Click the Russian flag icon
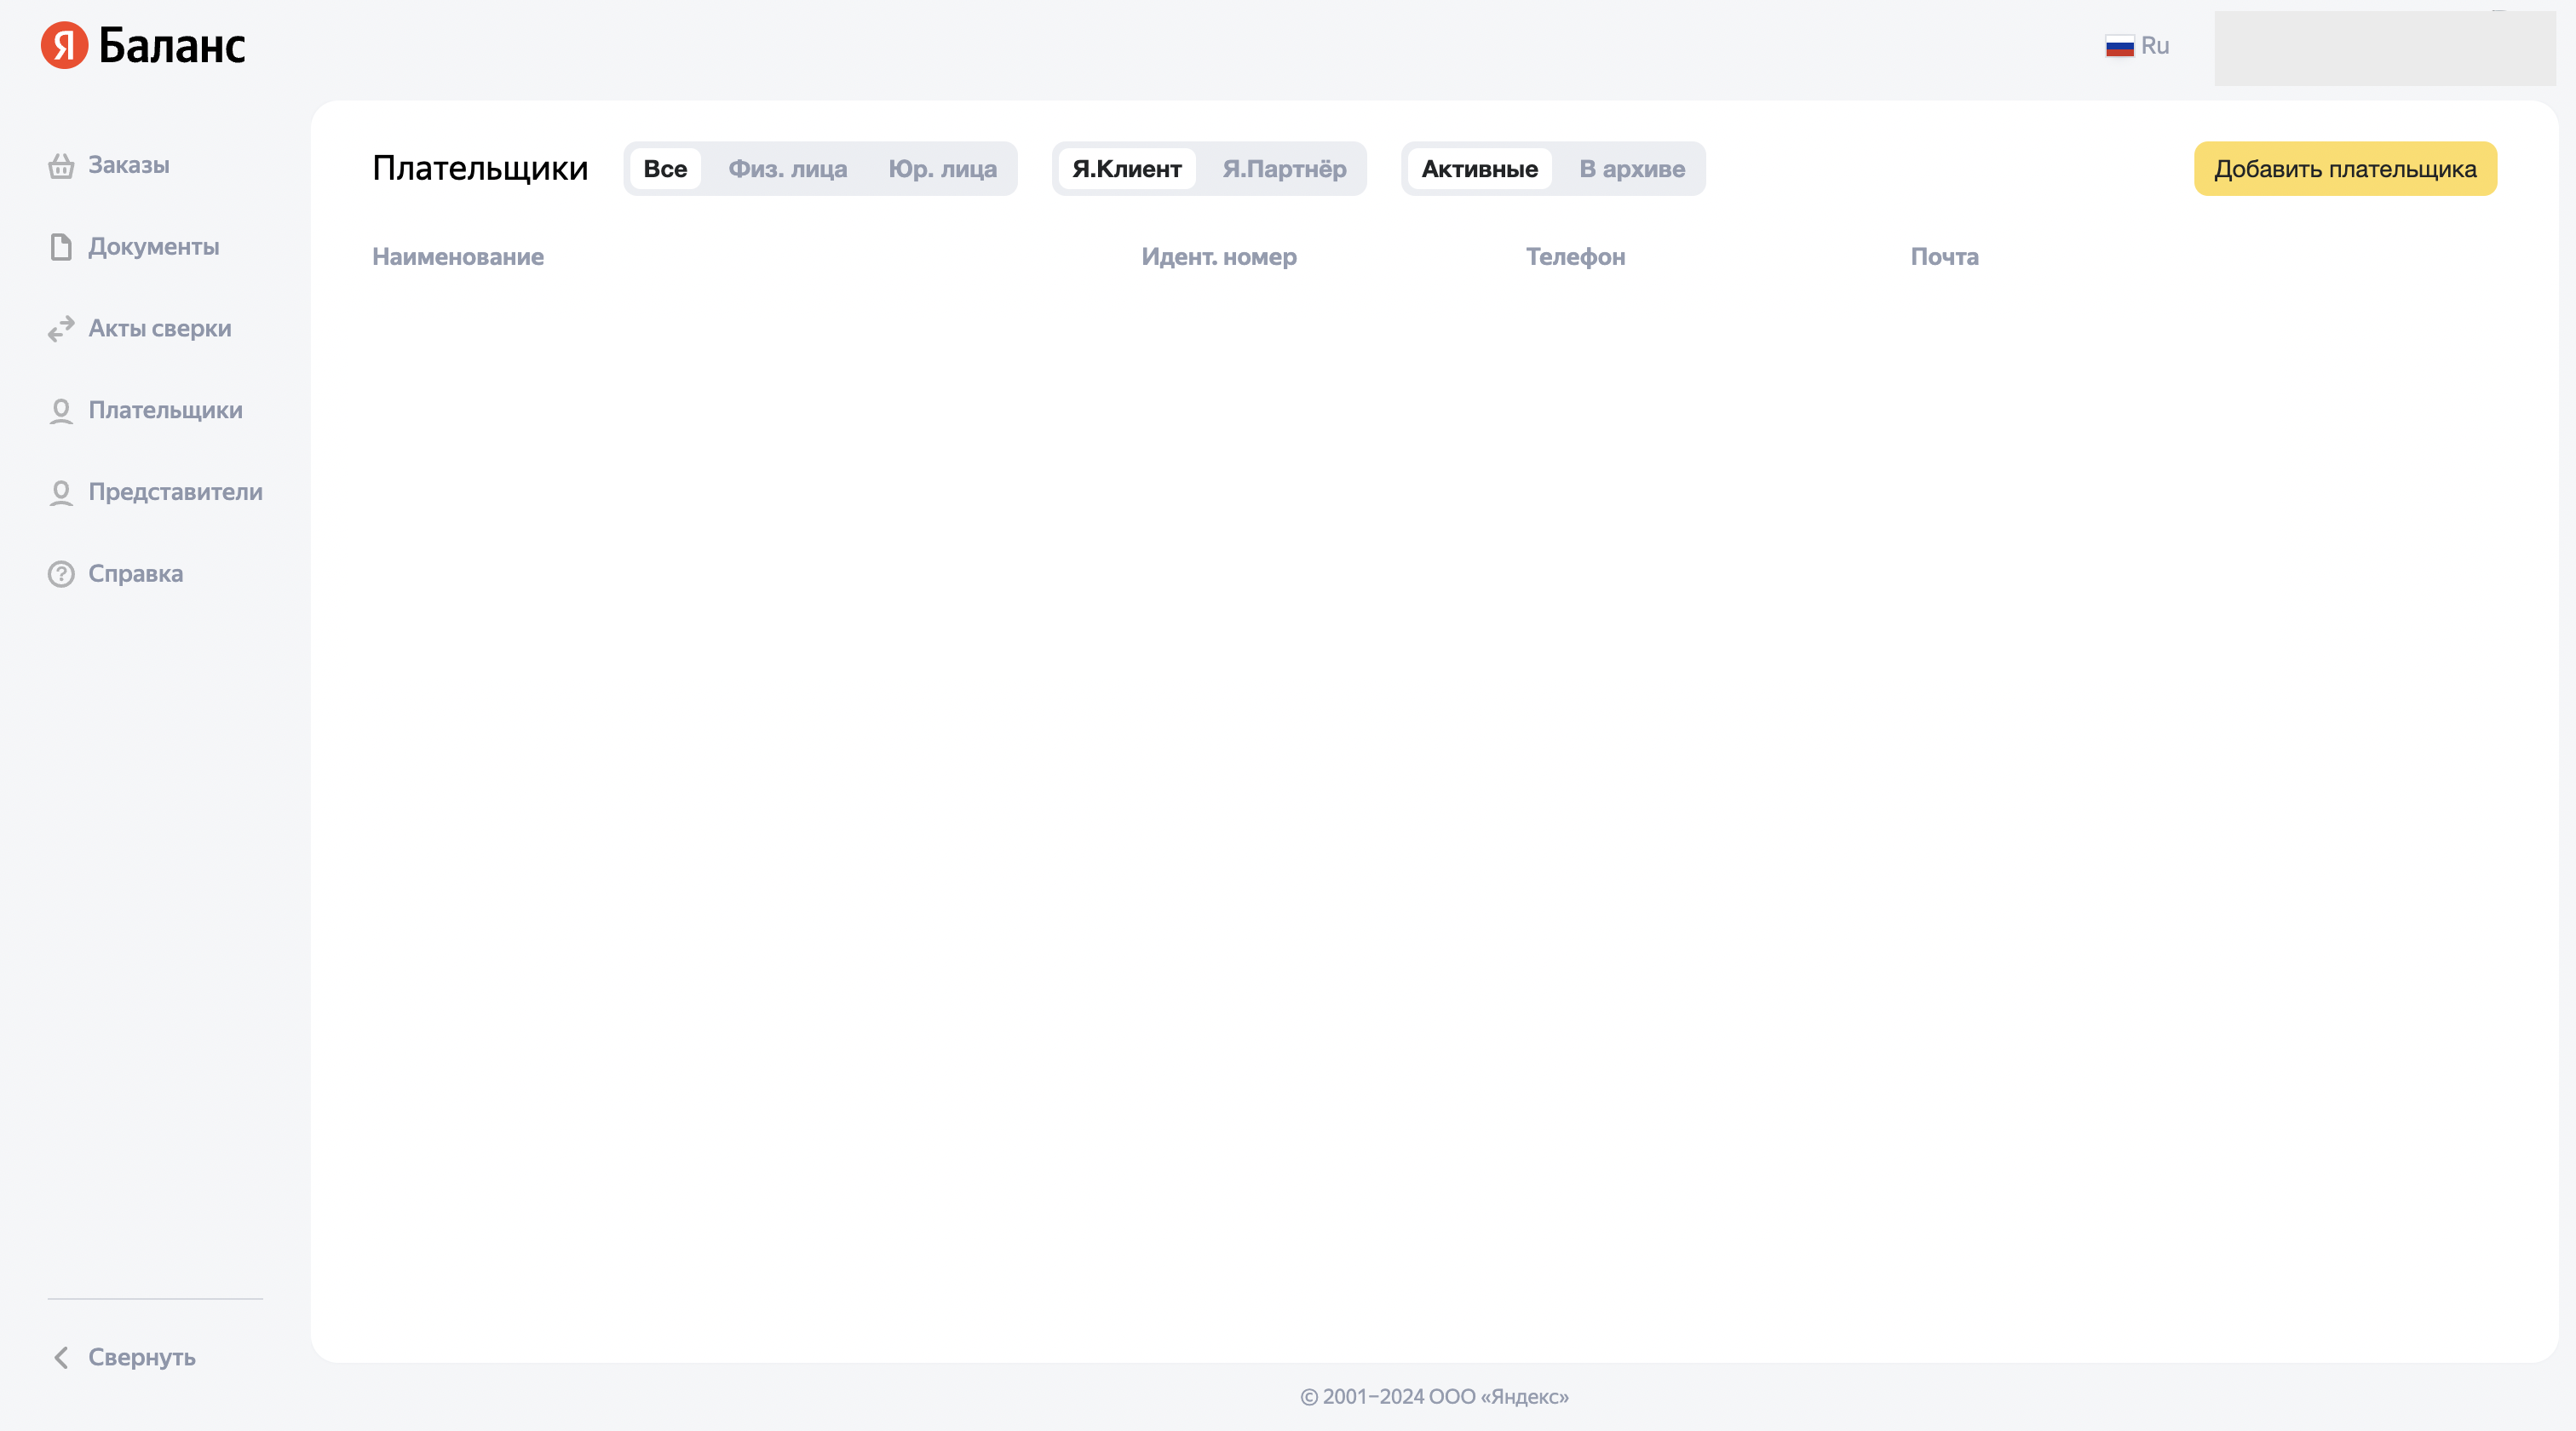Viewport: 2576px width, 1431px height. 2119,46
